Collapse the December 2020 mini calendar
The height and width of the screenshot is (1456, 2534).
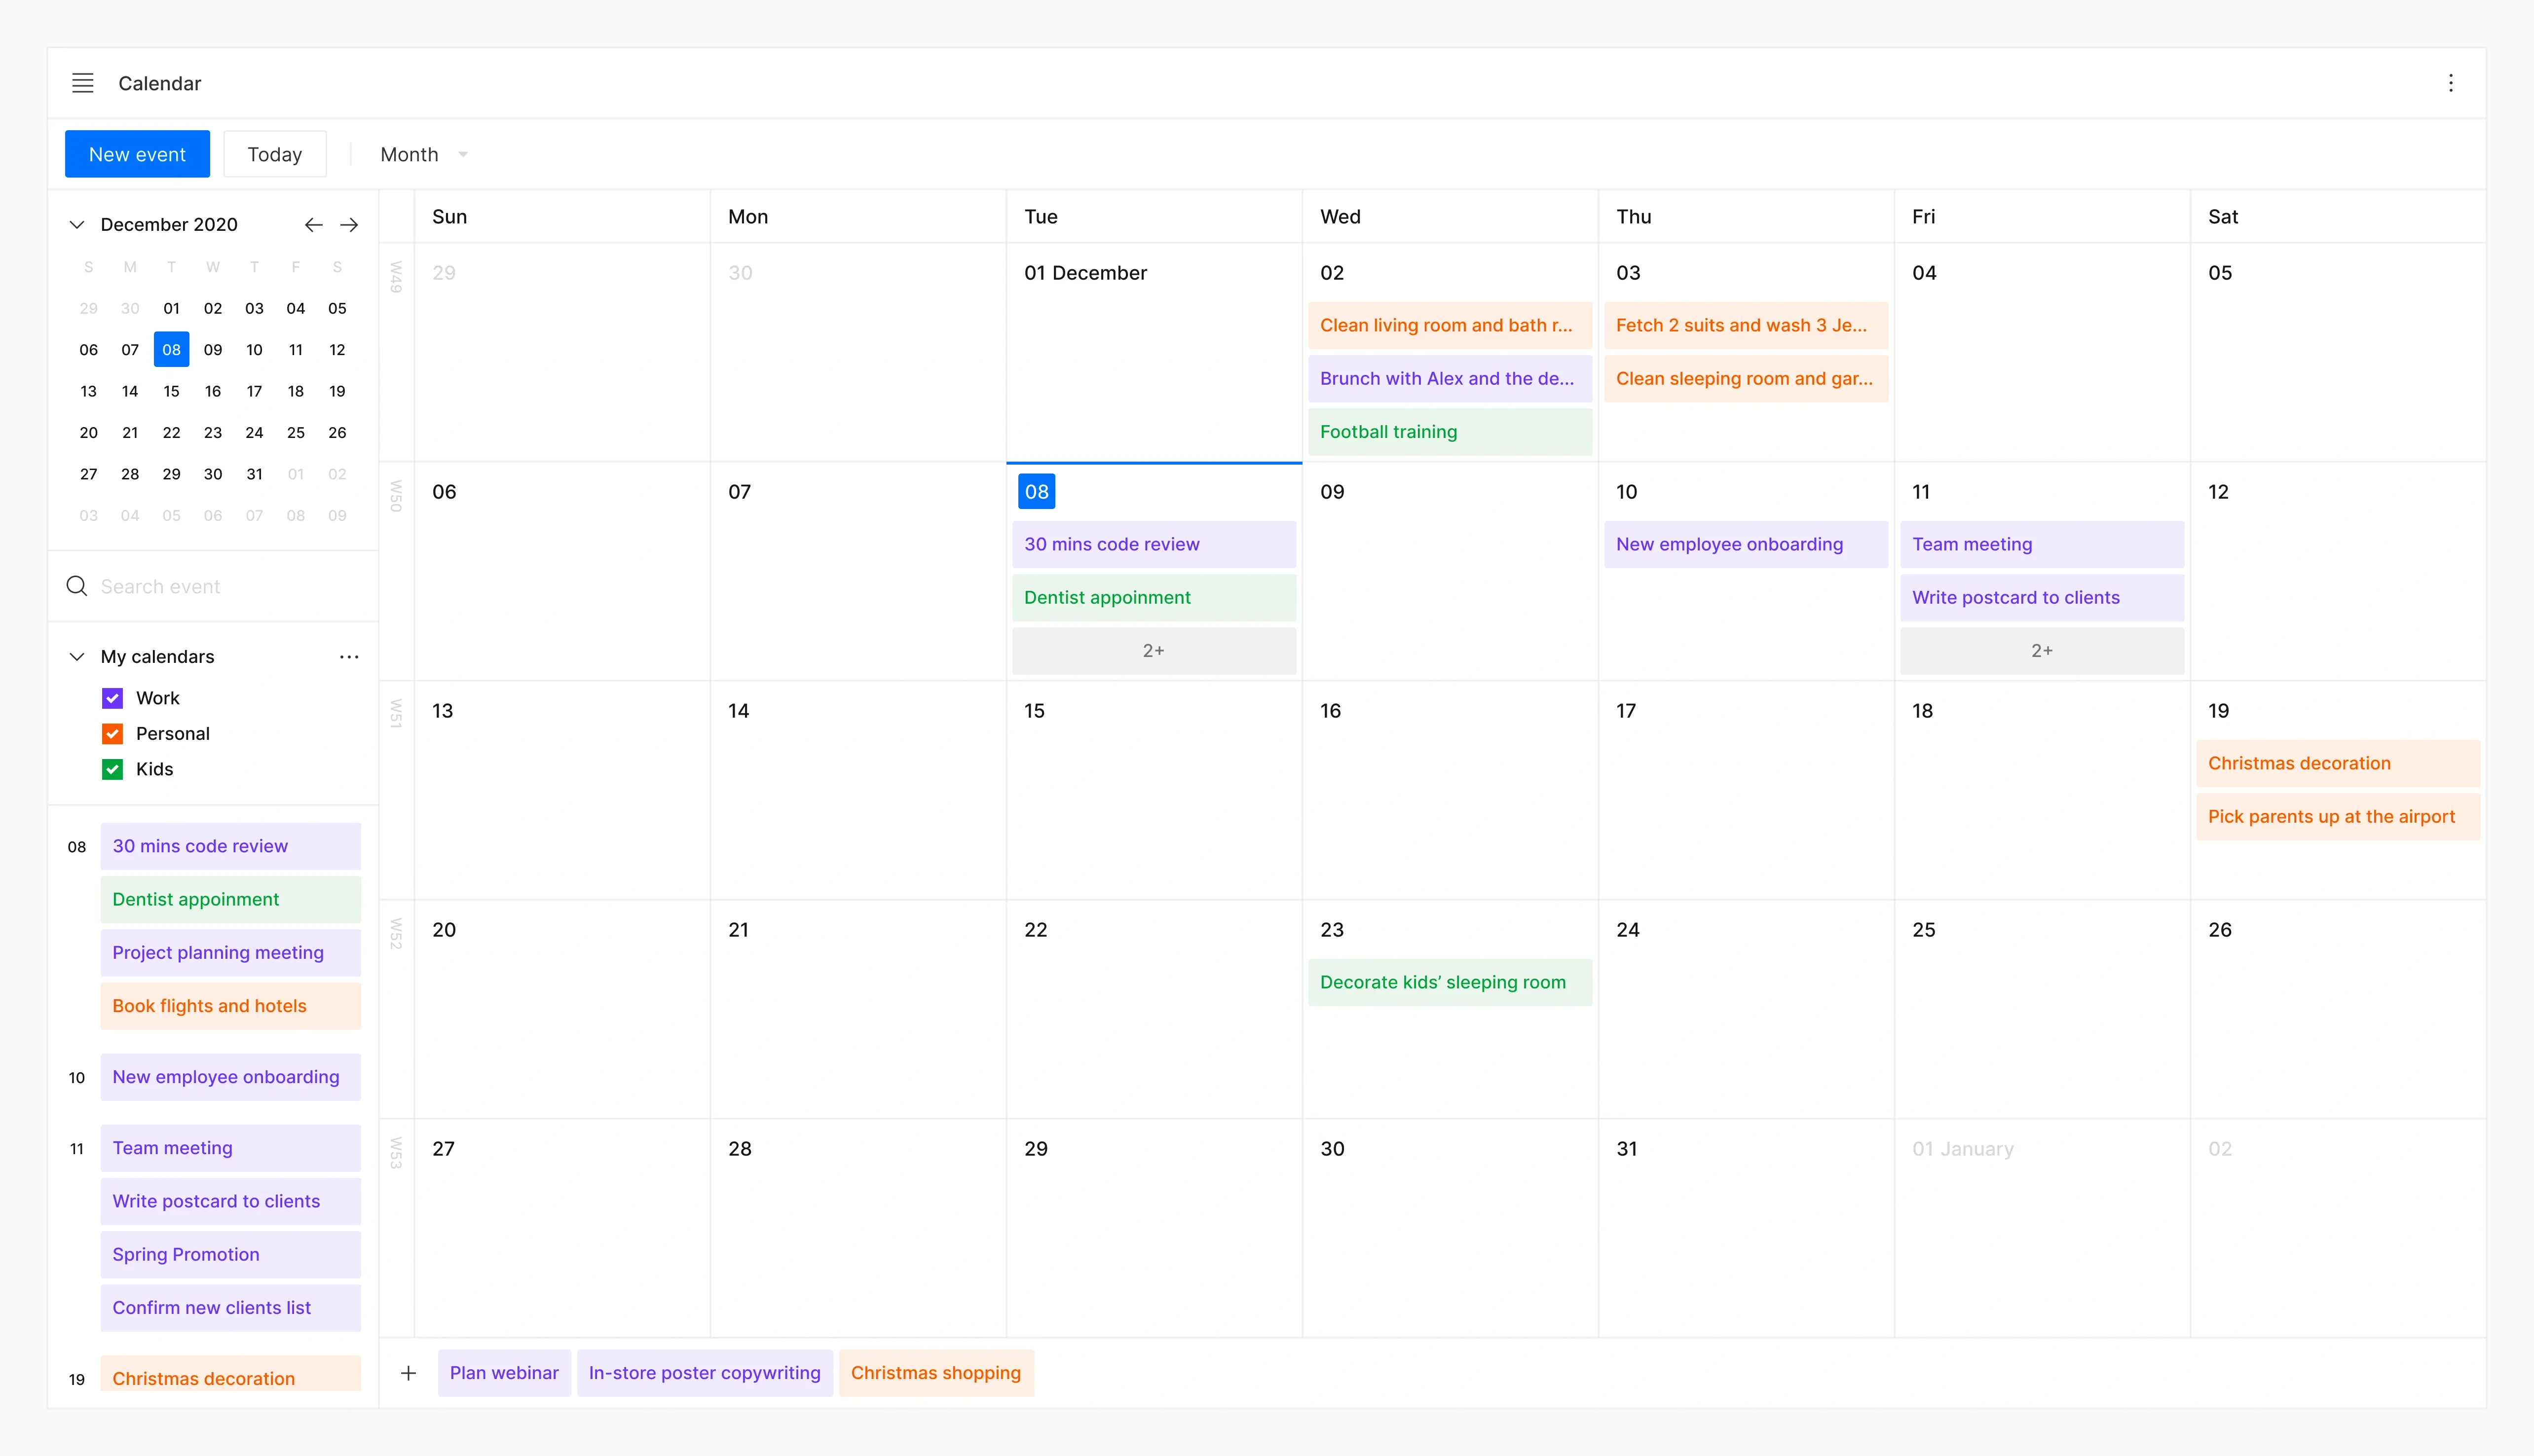click(x=77, y=225)
